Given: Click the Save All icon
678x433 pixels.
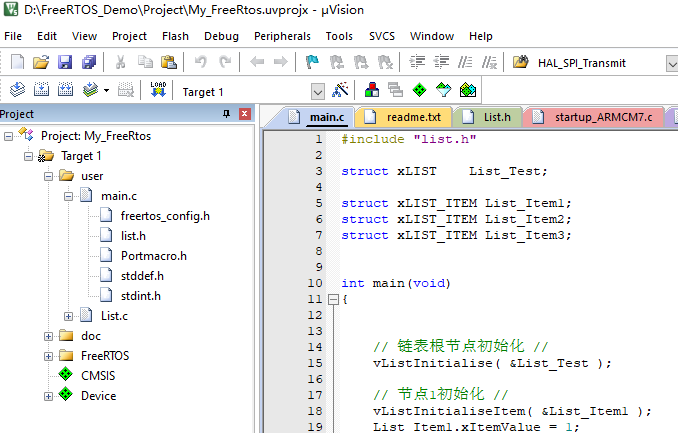Looking at the screenshot, I should [89, 62].
